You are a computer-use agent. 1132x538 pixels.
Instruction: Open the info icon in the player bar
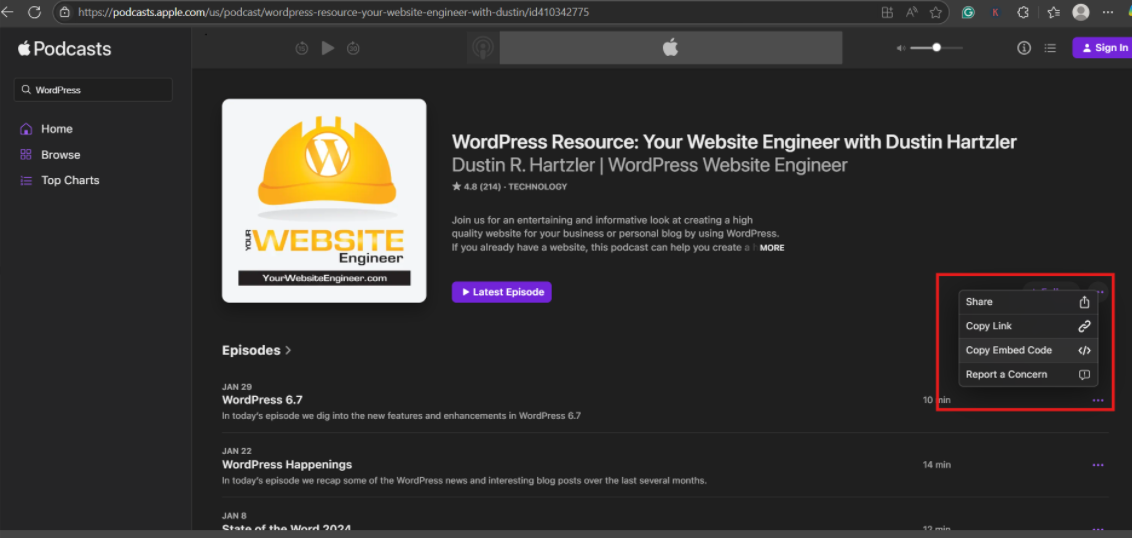[1024, 48]
